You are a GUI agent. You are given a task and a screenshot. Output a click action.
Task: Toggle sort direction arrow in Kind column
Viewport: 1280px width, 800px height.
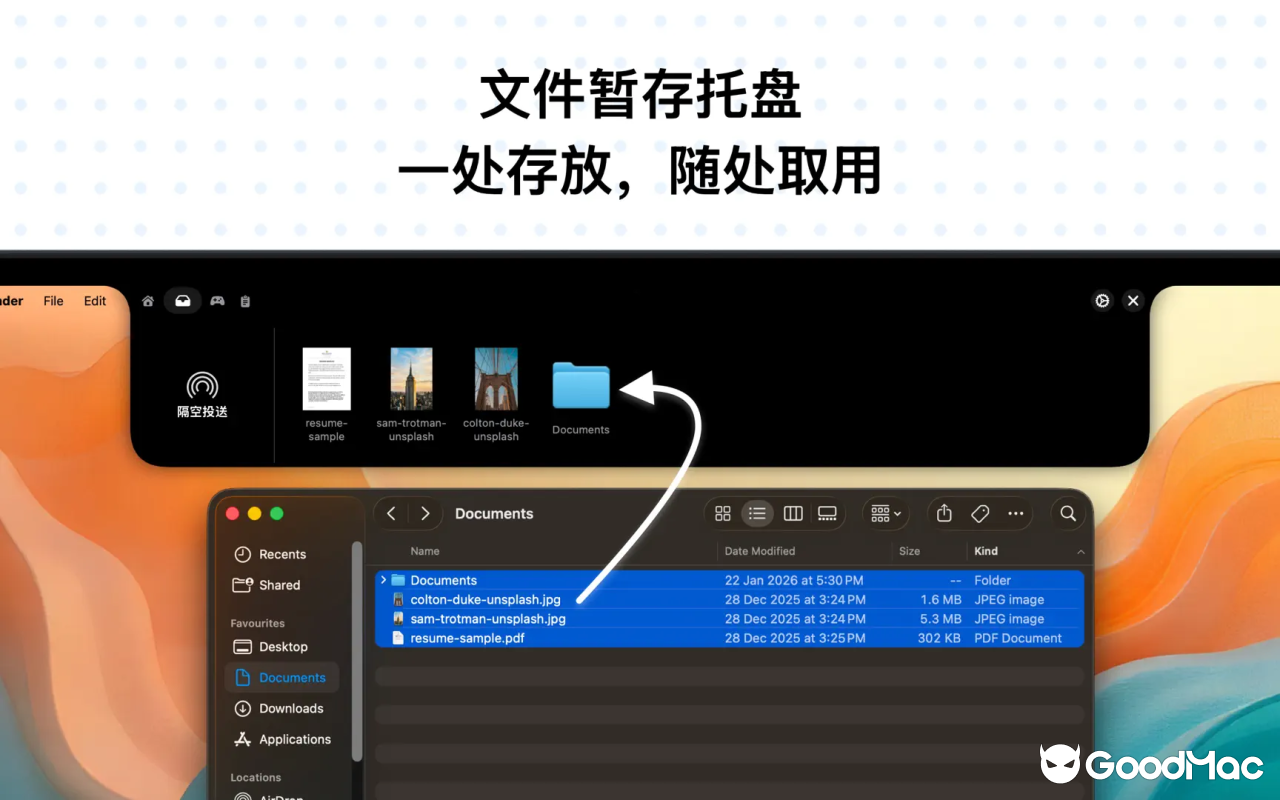(x=1081, y=552)
